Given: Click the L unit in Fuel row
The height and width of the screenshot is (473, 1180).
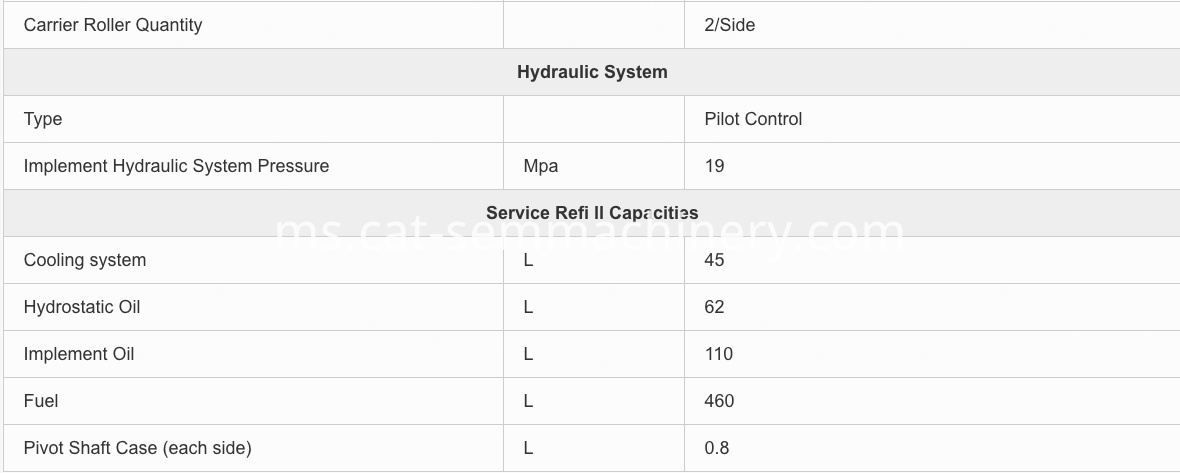Looking at the screenshot, I should [x=528, y=401].
